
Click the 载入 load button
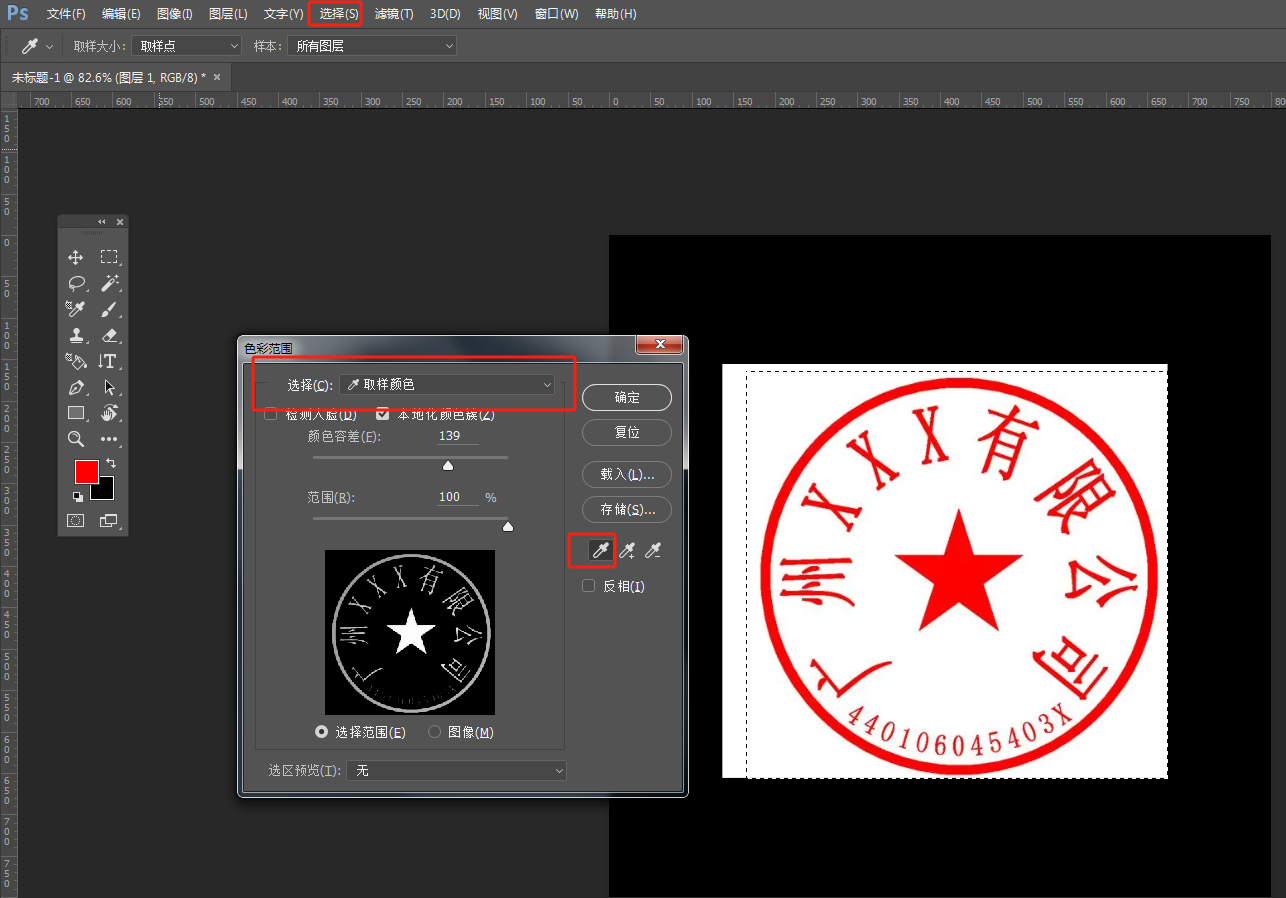pos(627,474)
